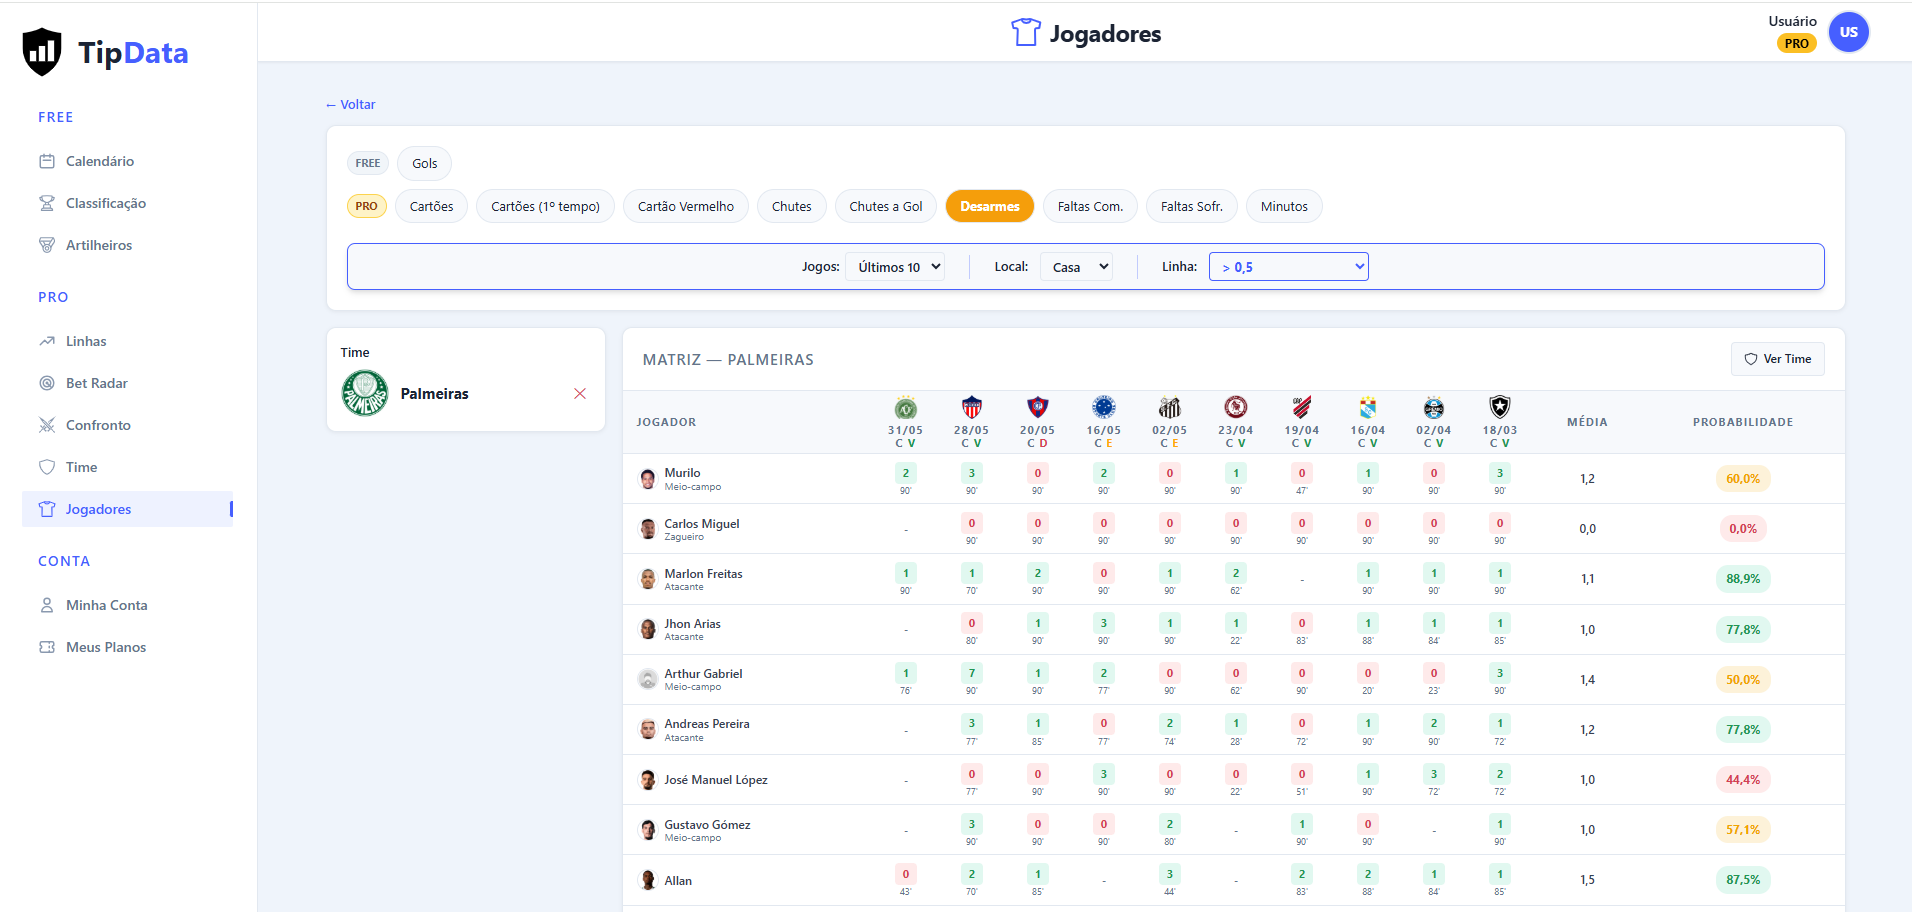Open the Jogos Últimos 10 dropdown
Screen dimensions: 1912x912
[x=895, y=267]
